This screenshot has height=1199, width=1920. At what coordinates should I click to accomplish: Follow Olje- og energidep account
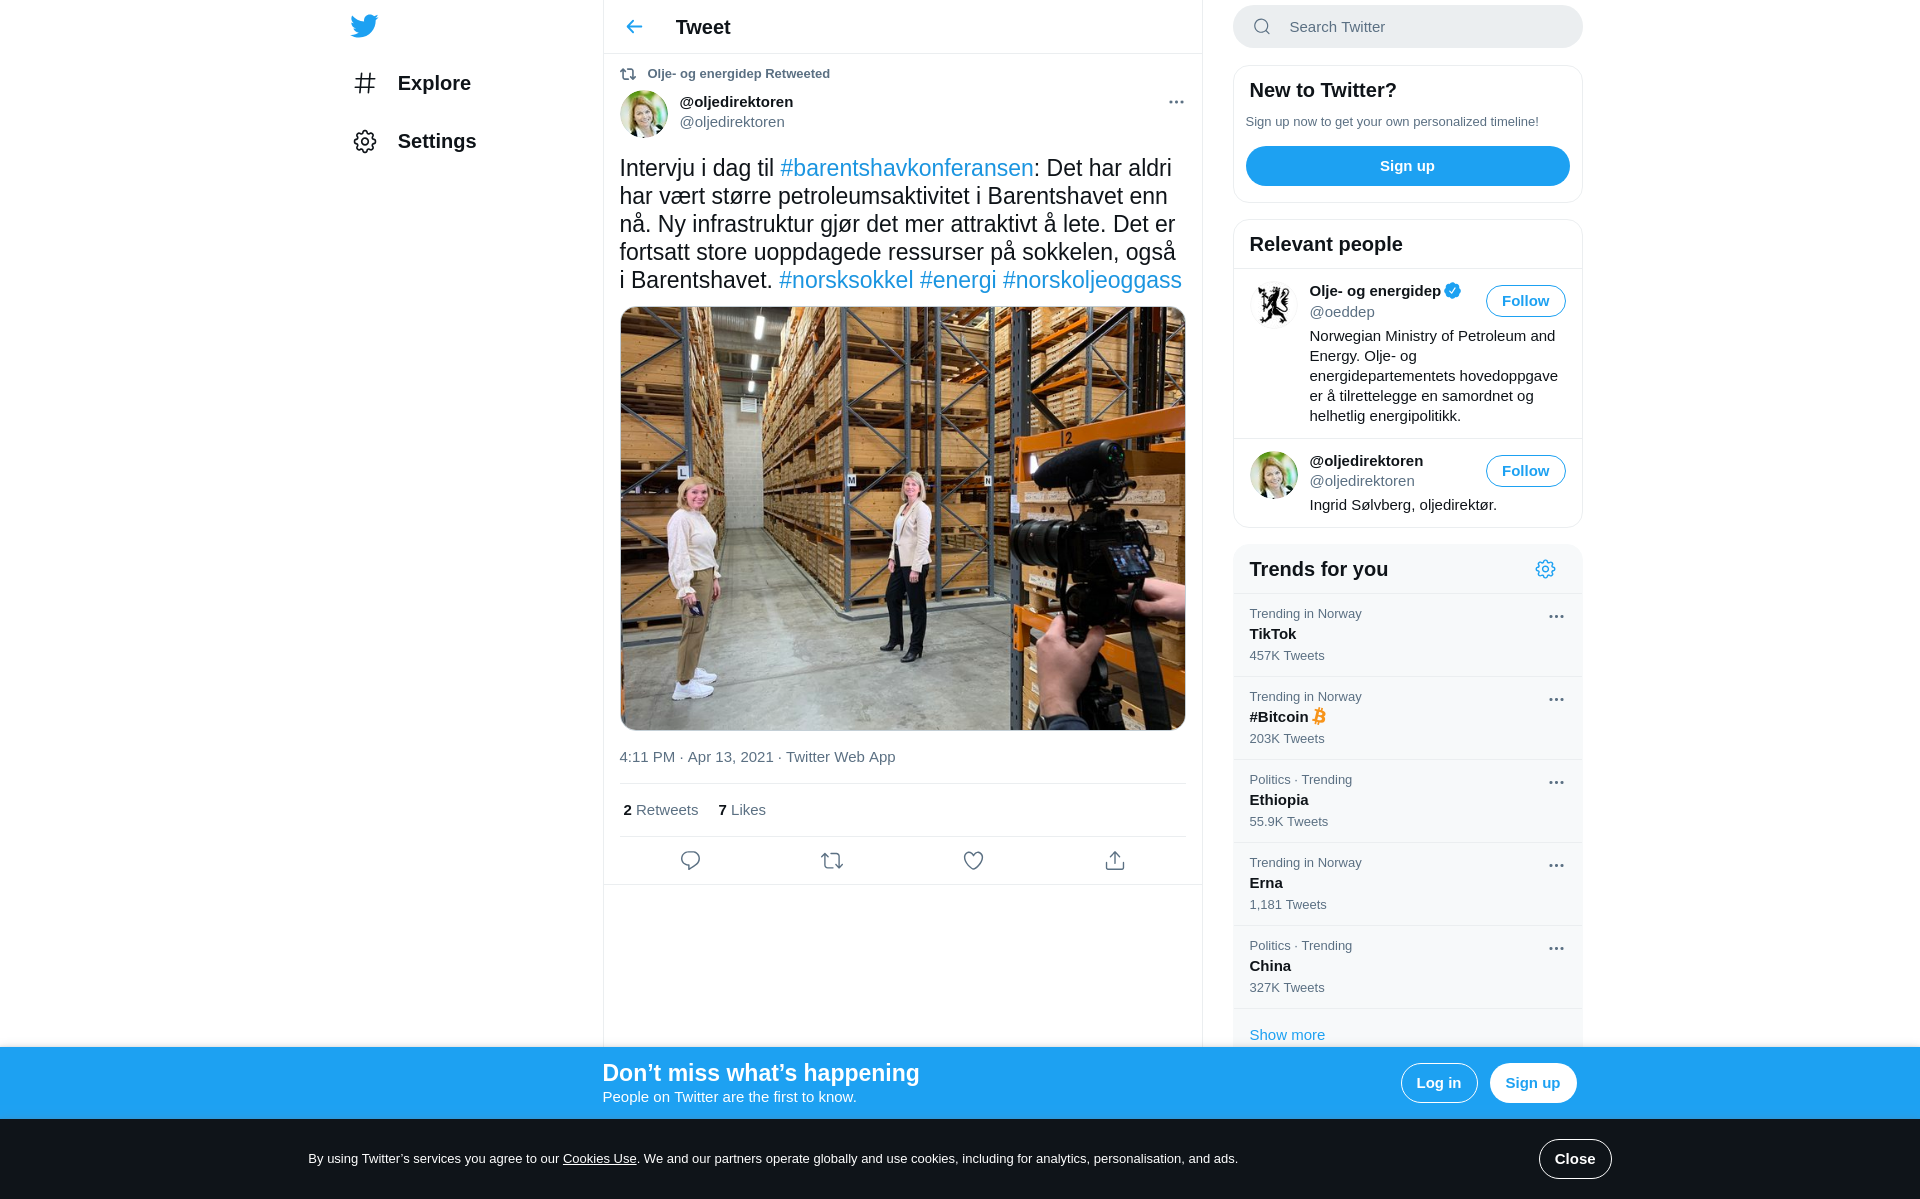click(1525, 301)
